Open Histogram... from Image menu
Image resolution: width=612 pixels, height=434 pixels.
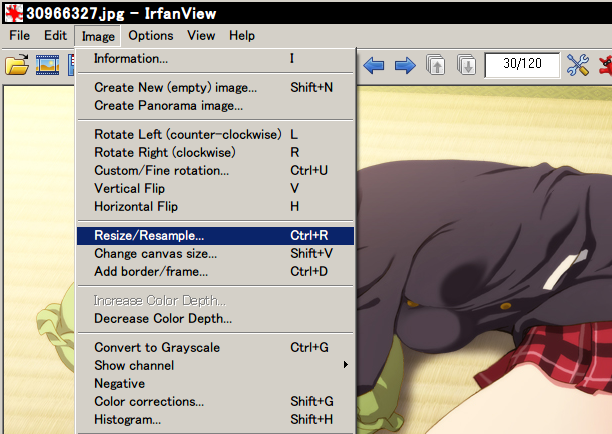click(x=215, y=419)
